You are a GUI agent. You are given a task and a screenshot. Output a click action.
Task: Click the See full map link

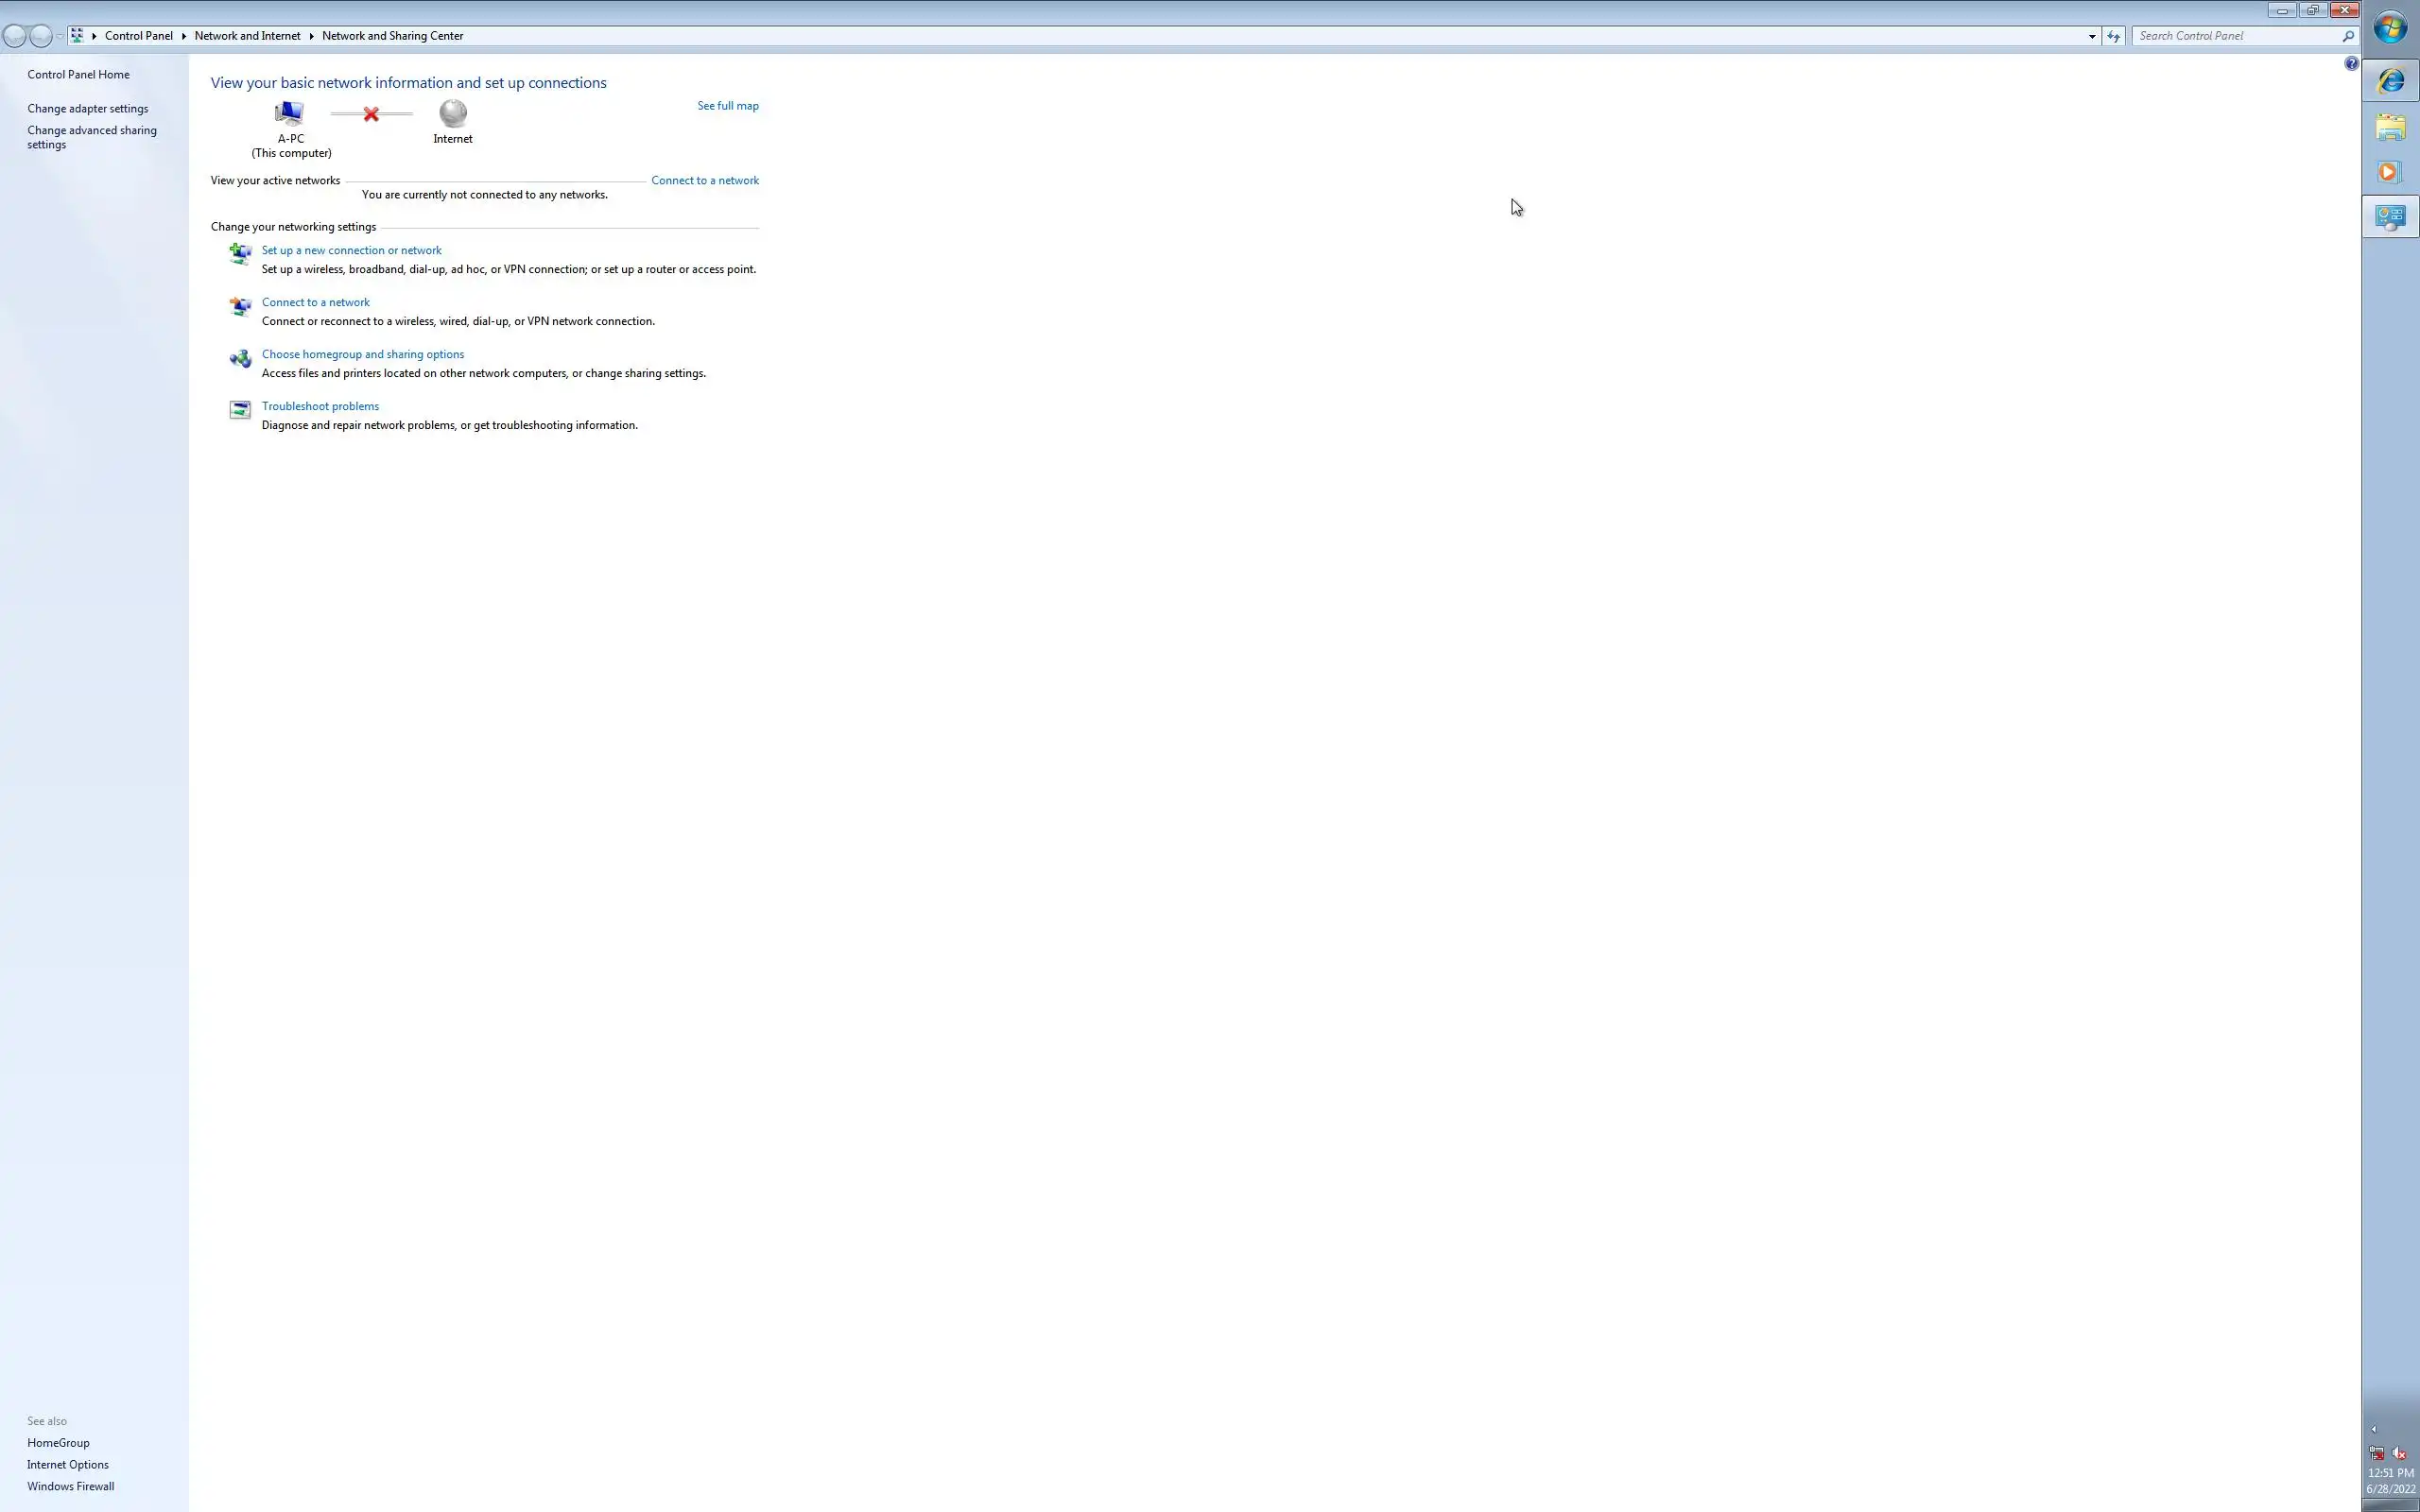727,105
